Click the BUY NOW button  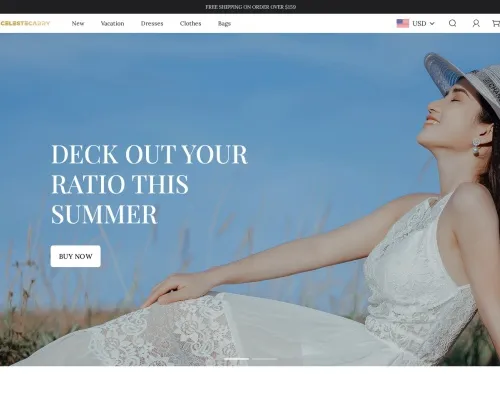76,256
